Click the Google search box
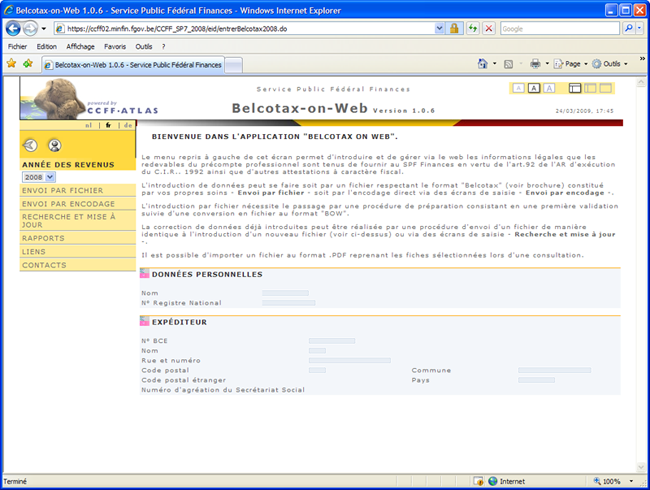This screenshot has width=650, height=490. [560, 29]
